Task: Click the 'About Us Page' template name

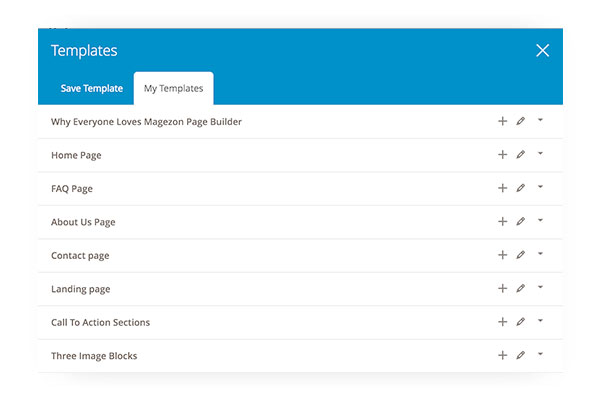Action: (83, 222)
